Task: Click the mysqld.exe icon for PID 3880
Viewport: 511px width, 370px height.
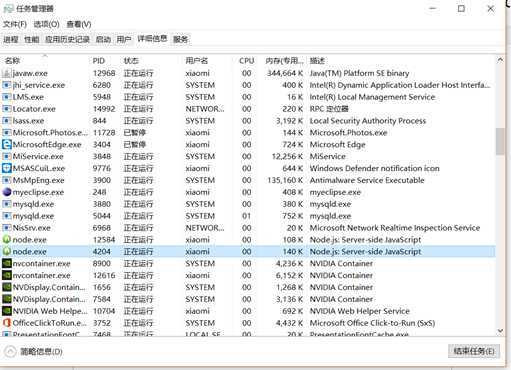Action: [x=6, y=204]
